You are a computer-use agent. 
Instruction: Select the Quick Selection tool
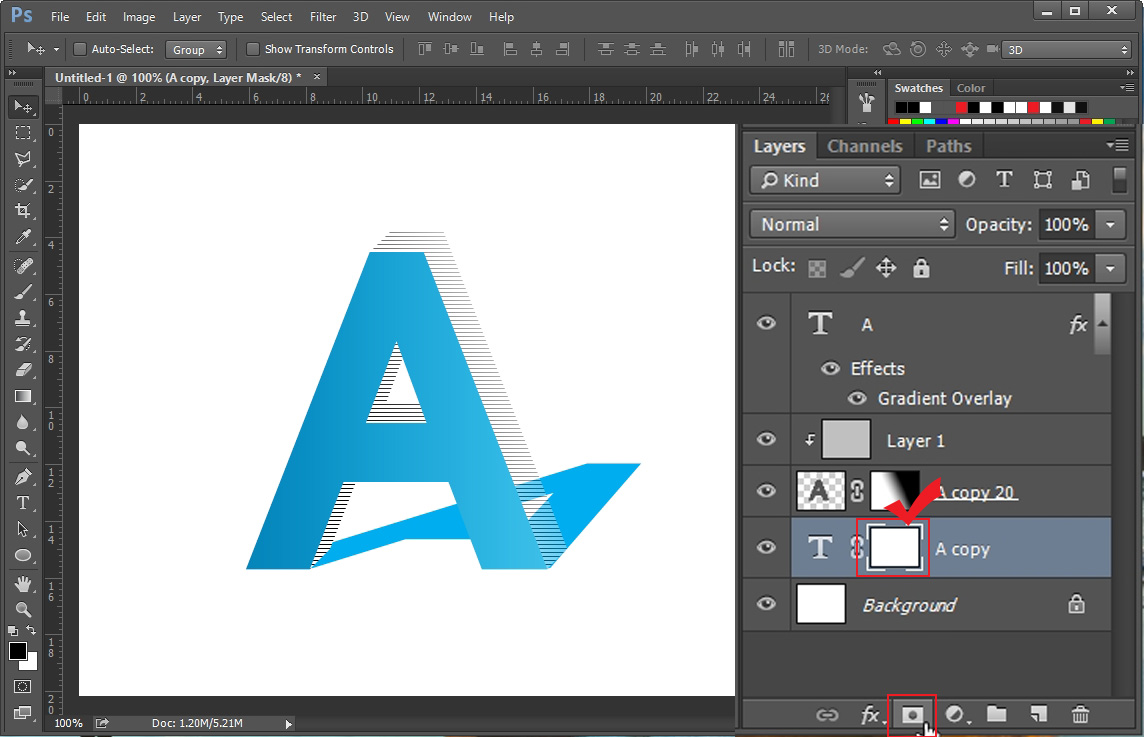tap(23, 185)
